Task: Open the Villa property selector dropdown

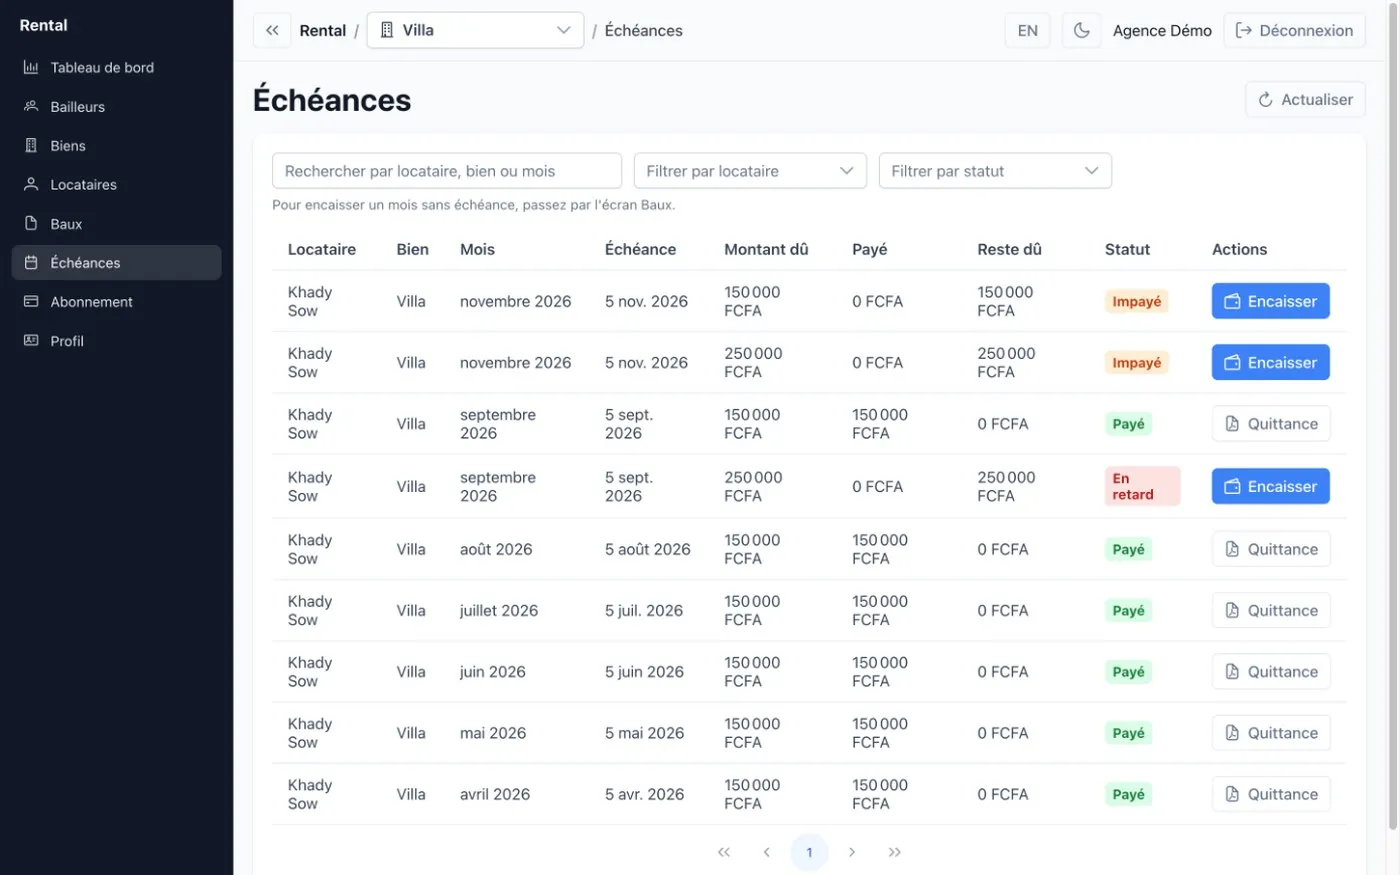Action: coord(475,30)
